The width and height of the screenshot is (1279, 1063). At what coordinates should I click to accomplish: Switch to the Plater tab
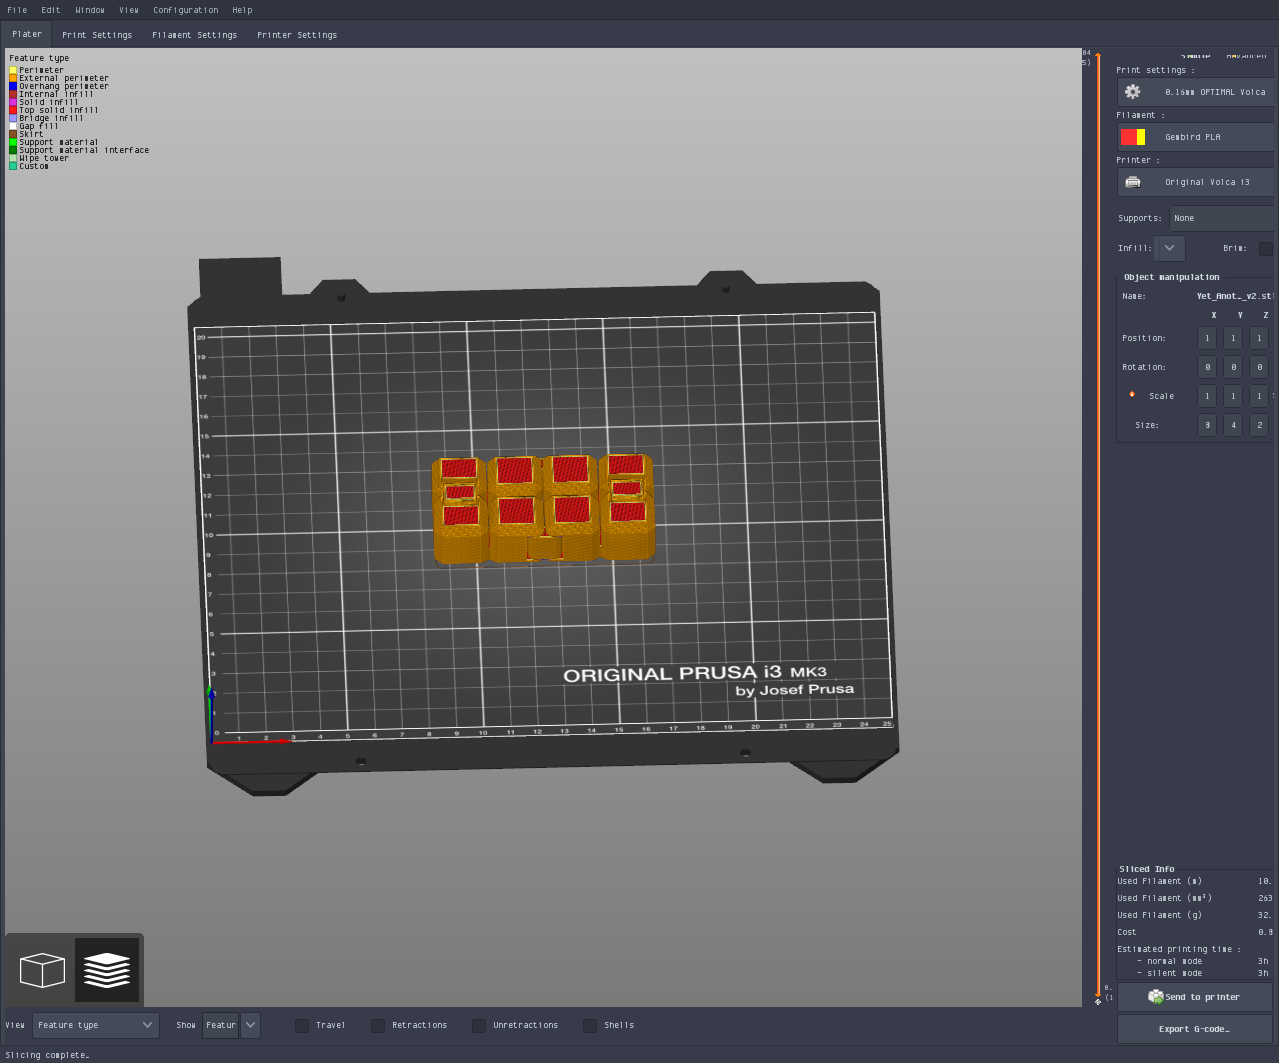pyautogui.click(x=27, y=34)
